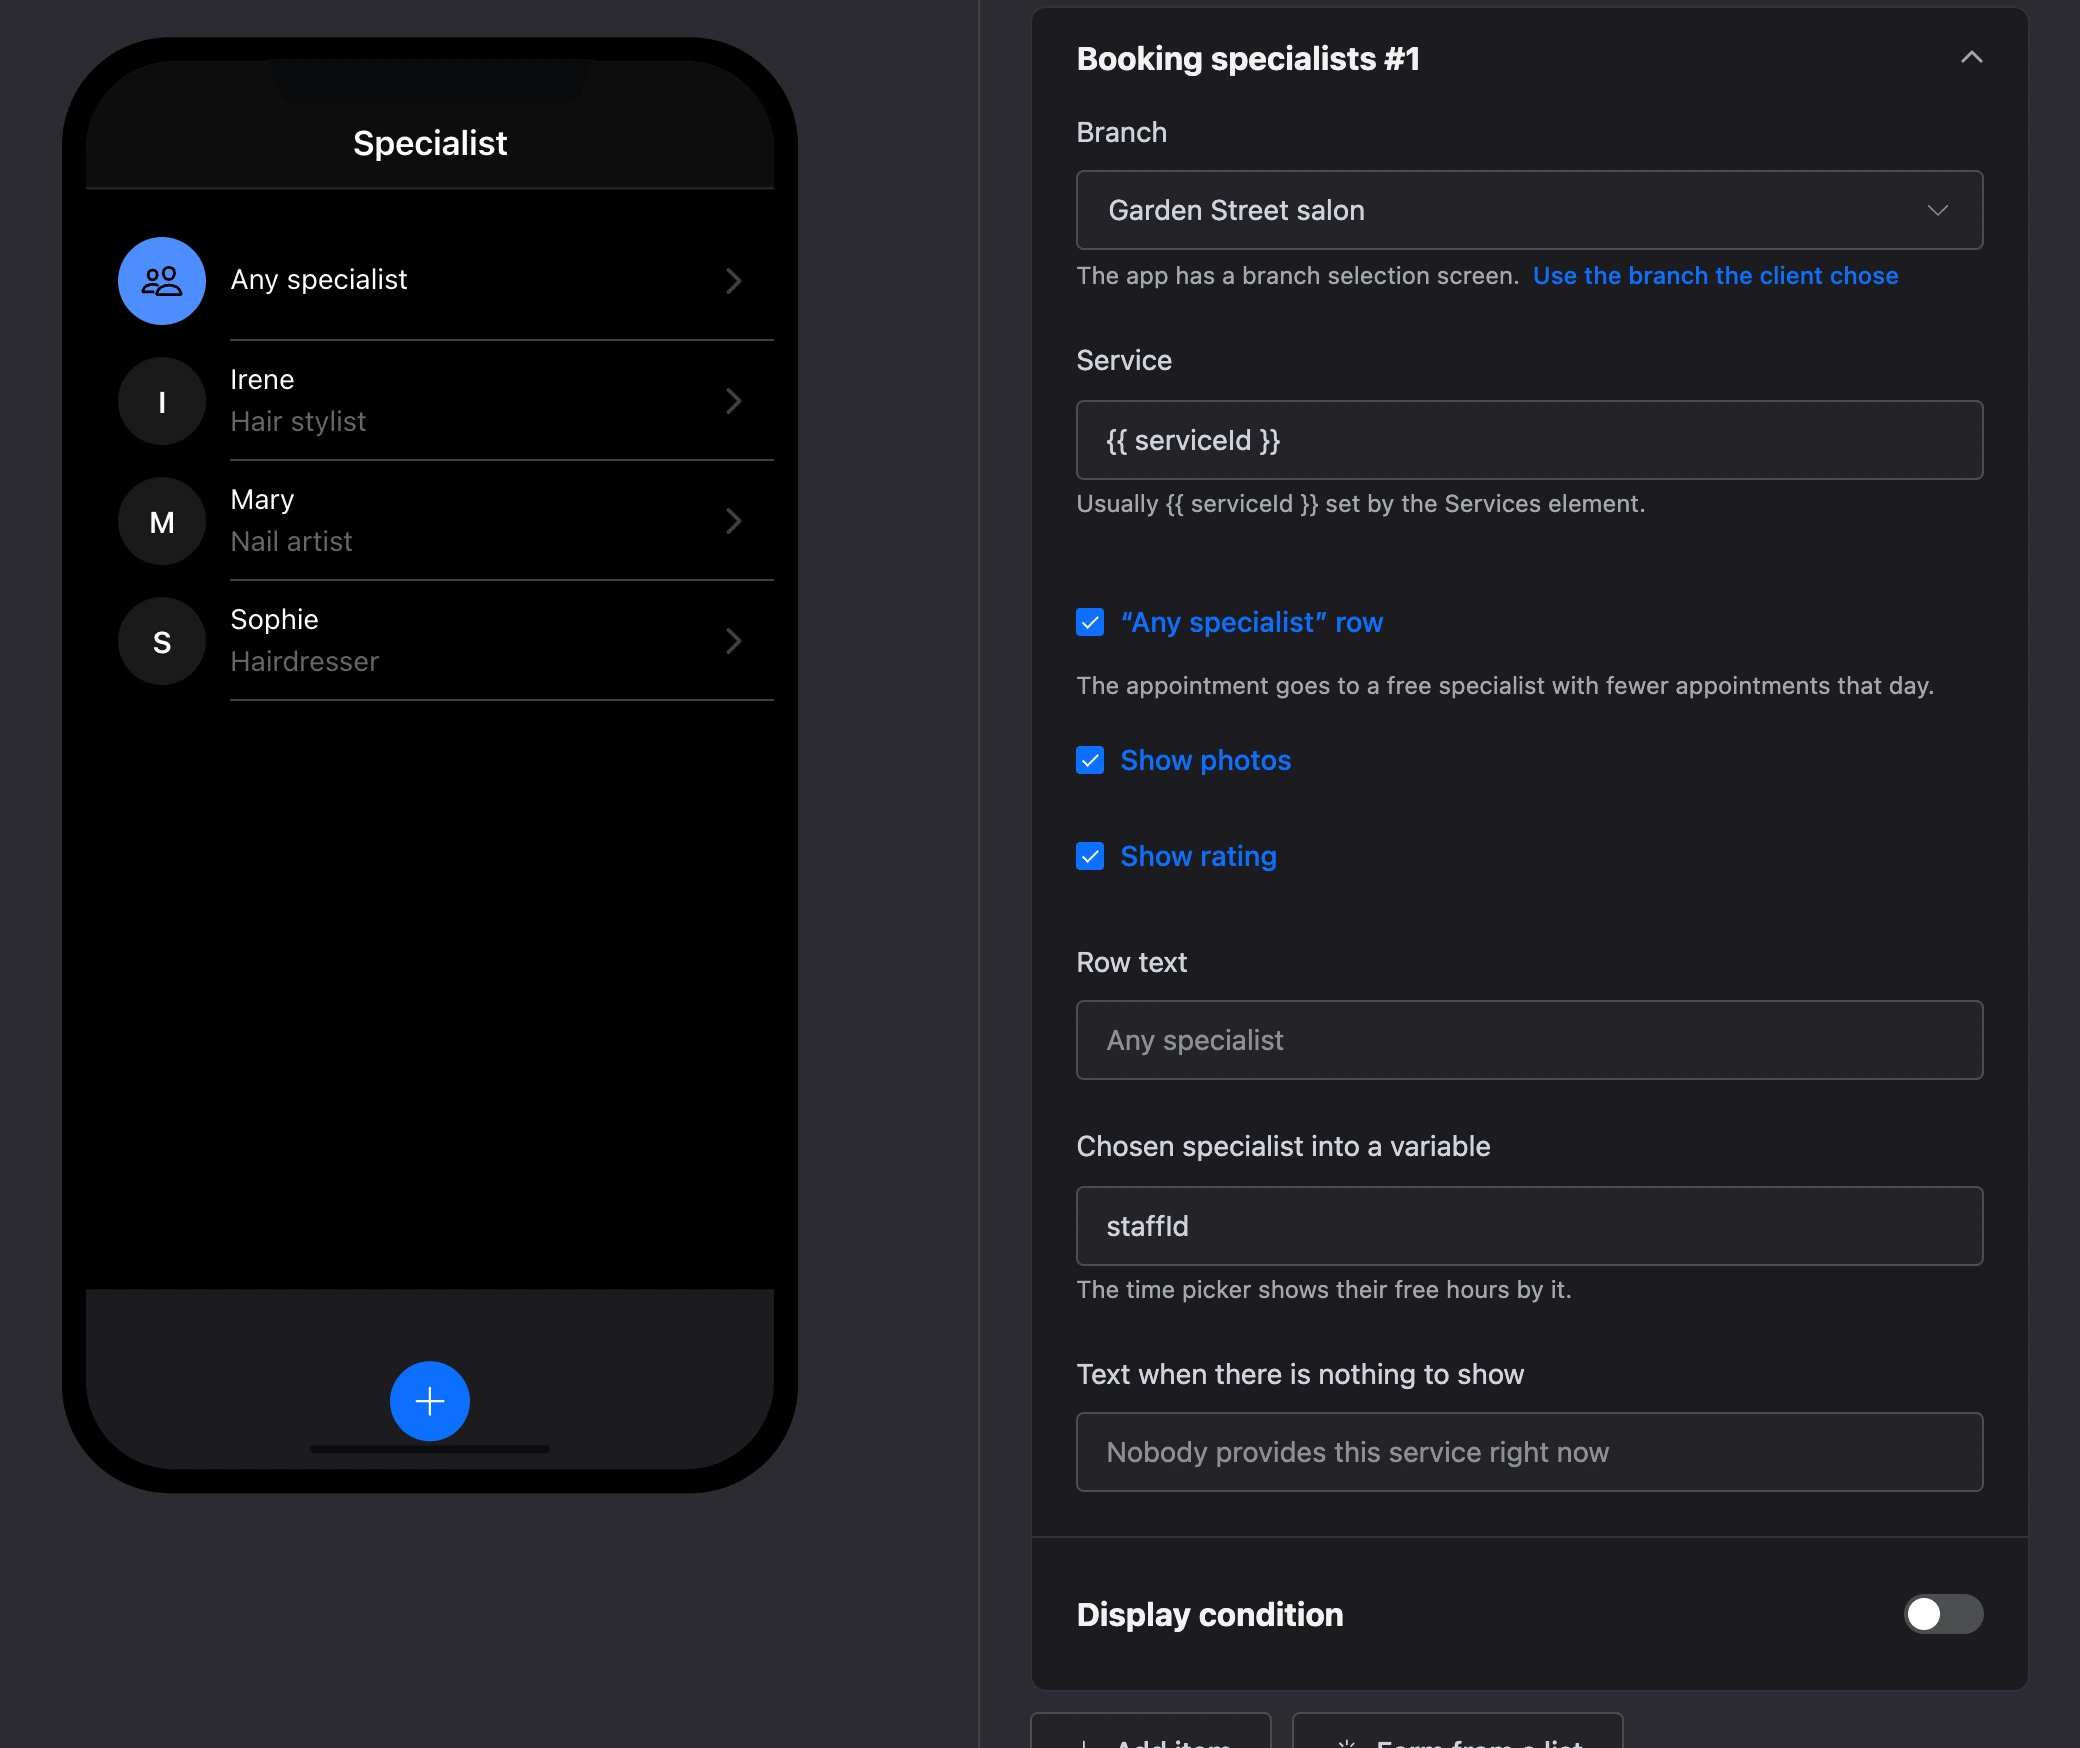Open Irene's row chevron arrow

click(734, 401)
